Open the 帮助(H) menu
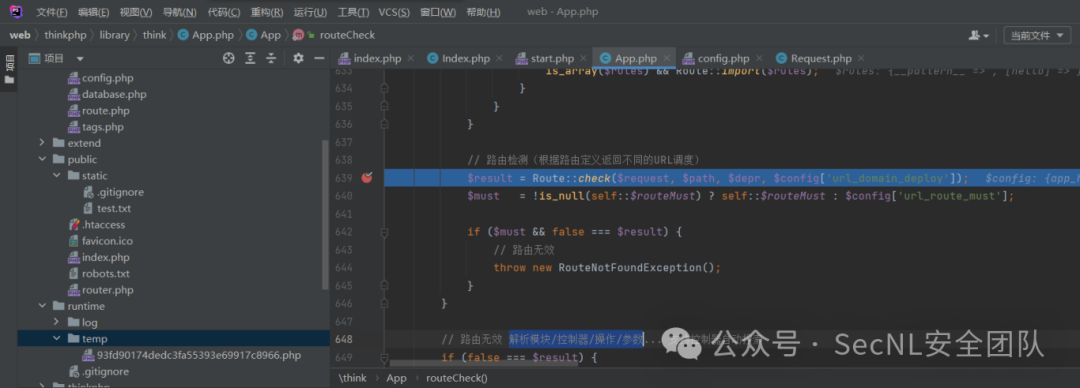Screen dimensions: 1080x388 [484, 12]
